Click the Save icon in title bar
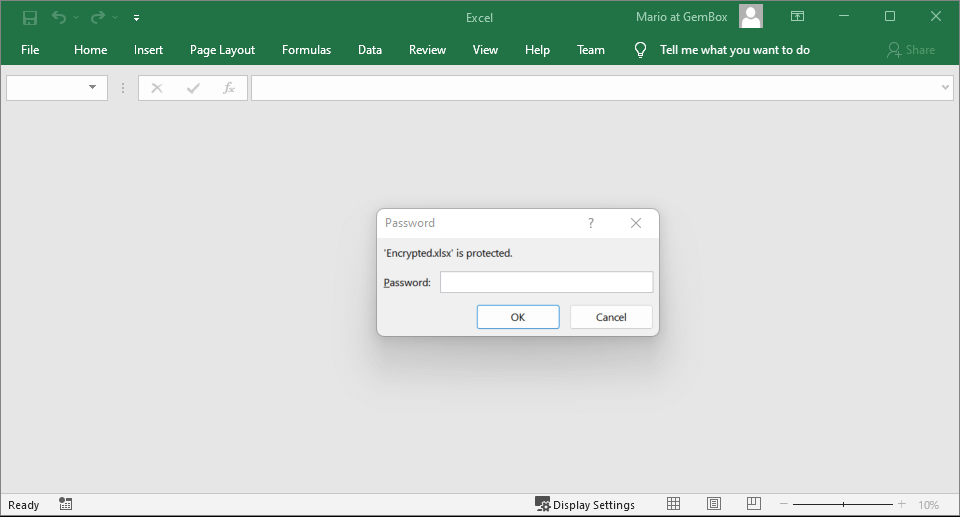Viewport: 960px width, 517px height. 30,17
